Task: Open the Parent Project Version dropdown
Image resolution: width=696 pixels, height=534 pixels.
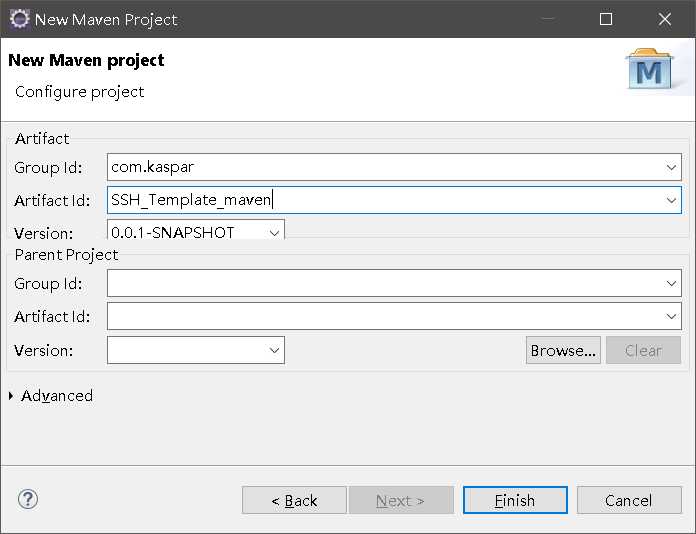Action: tap(274, 350)
